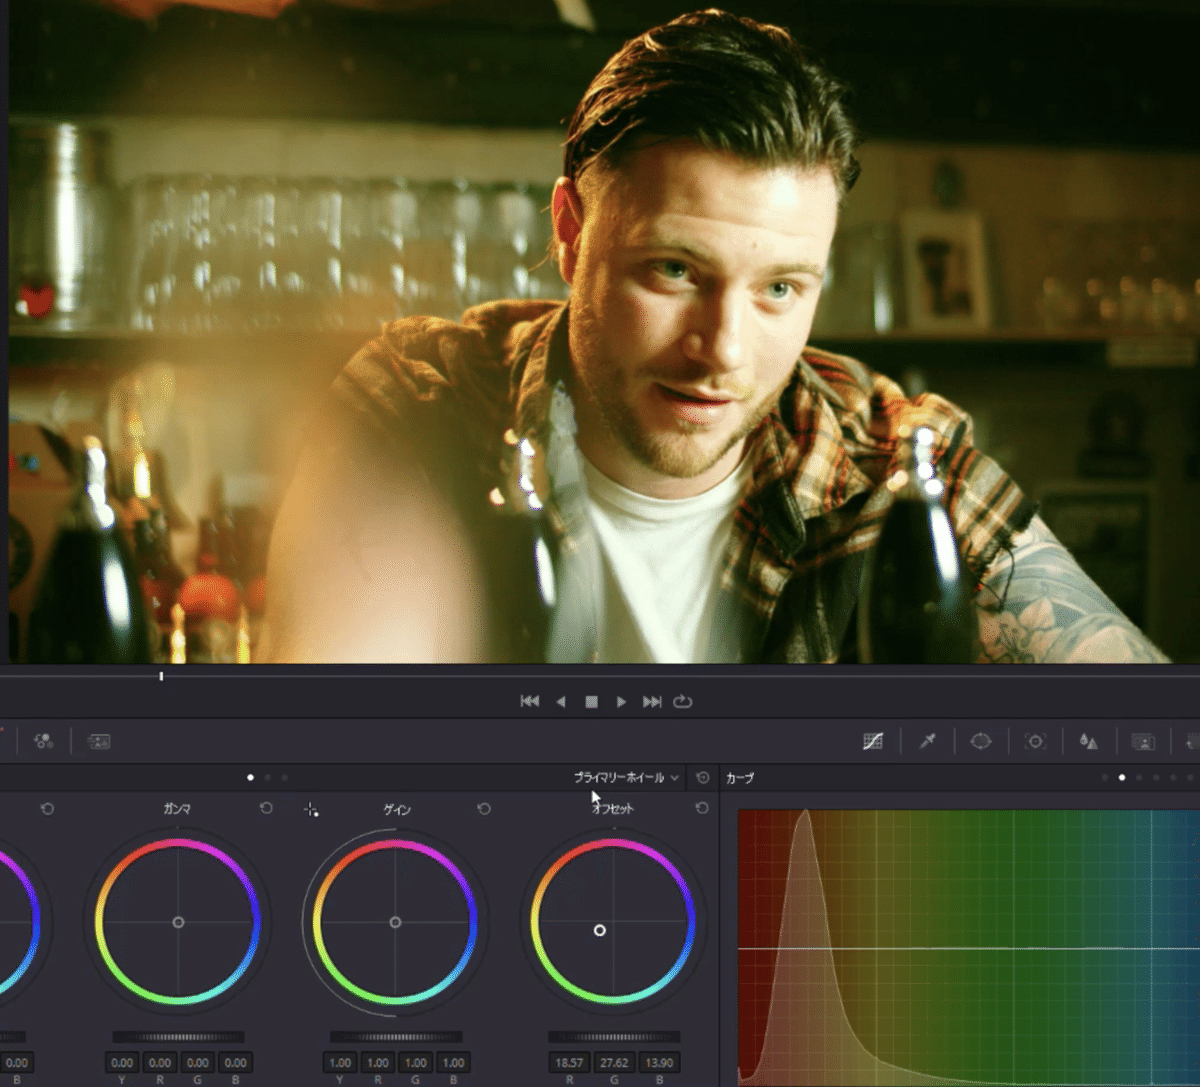Select the ゲイン R value field
Image resolution: width=1200 pixels, height=1087 pixels.
(378, 1063)
